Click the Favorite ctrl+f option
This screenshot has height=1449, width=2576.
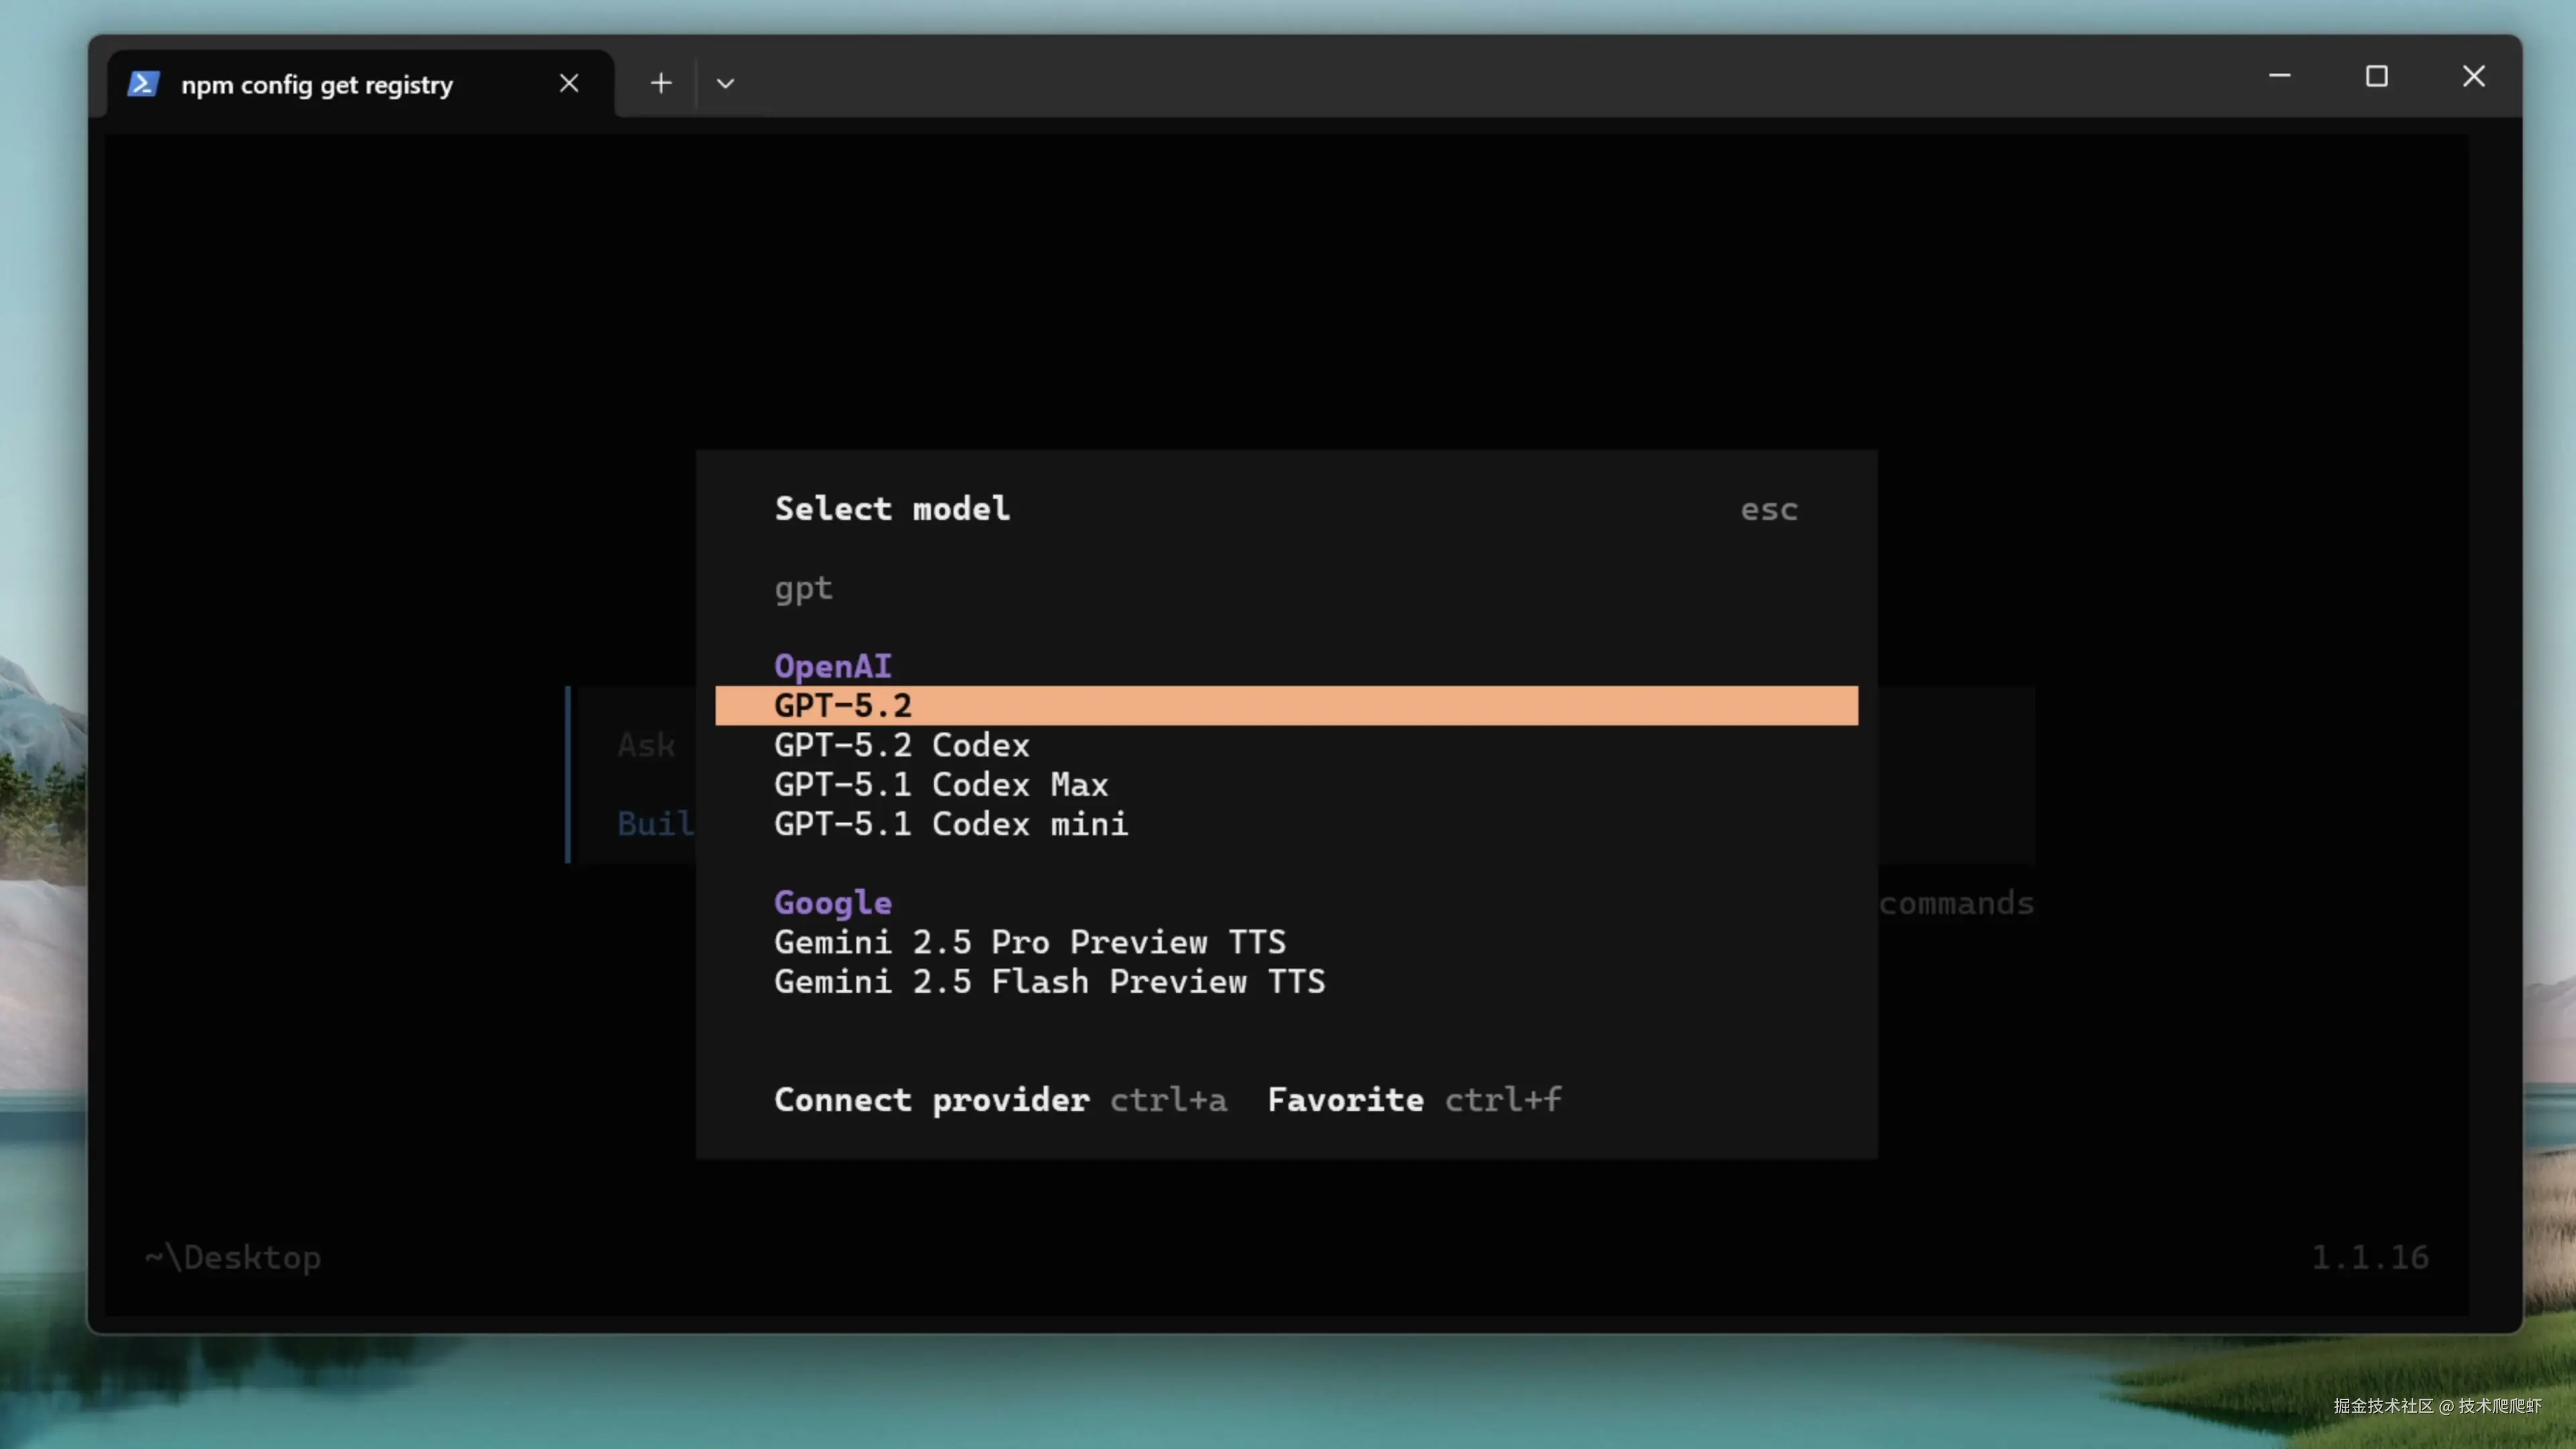coord(1345,1100)
